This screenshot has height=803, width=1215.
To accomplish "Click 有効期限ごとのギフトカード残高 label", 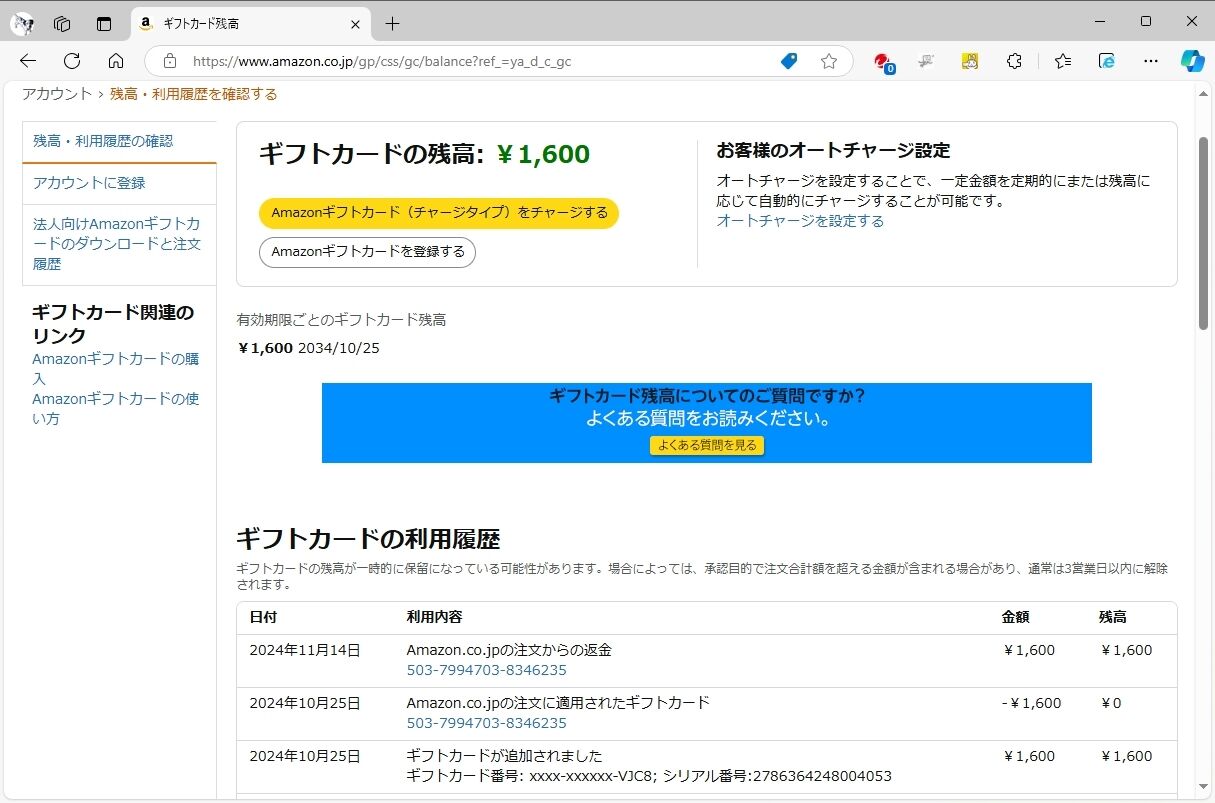I will coord(341,320).
